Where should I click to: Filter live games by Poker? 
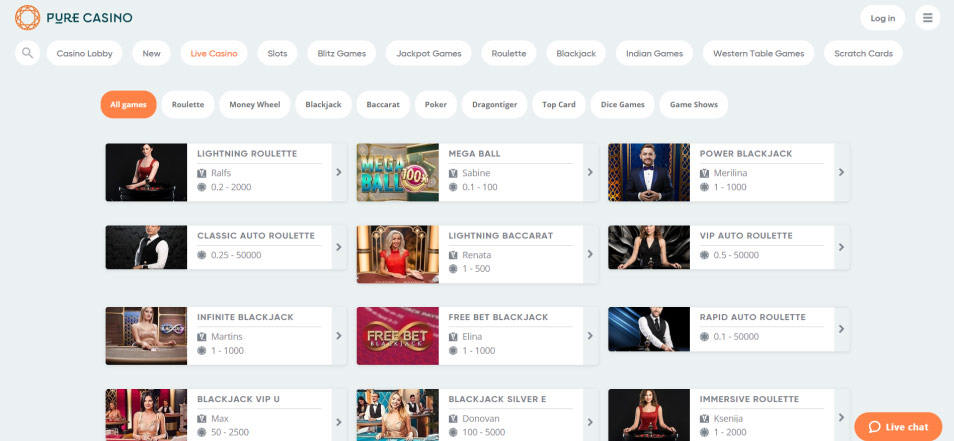pyautogui.click(x=436, y=104)
